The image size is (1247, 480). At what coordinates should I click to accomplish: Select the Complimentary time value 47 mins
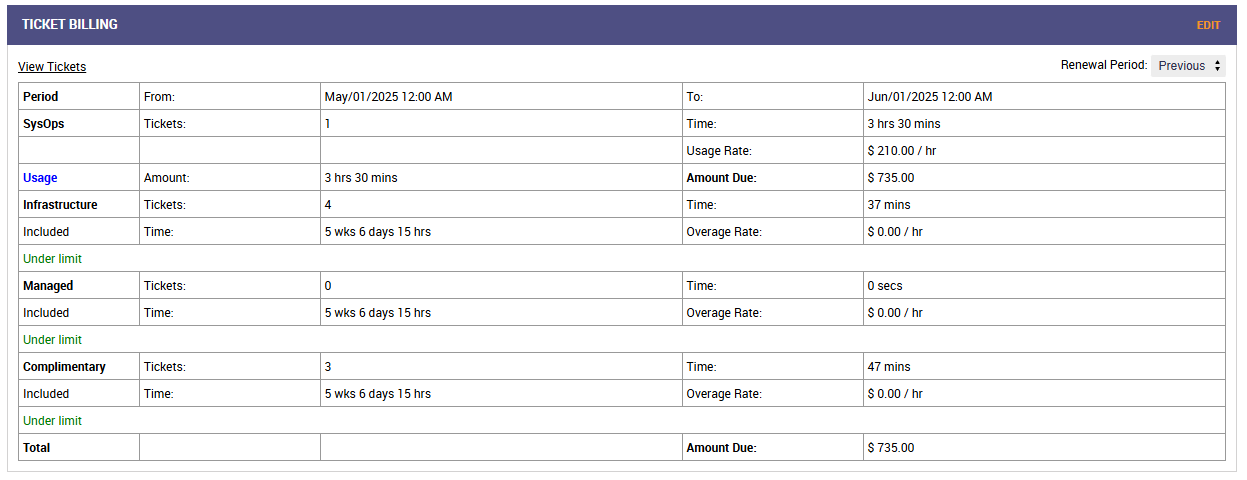[888, 367]
